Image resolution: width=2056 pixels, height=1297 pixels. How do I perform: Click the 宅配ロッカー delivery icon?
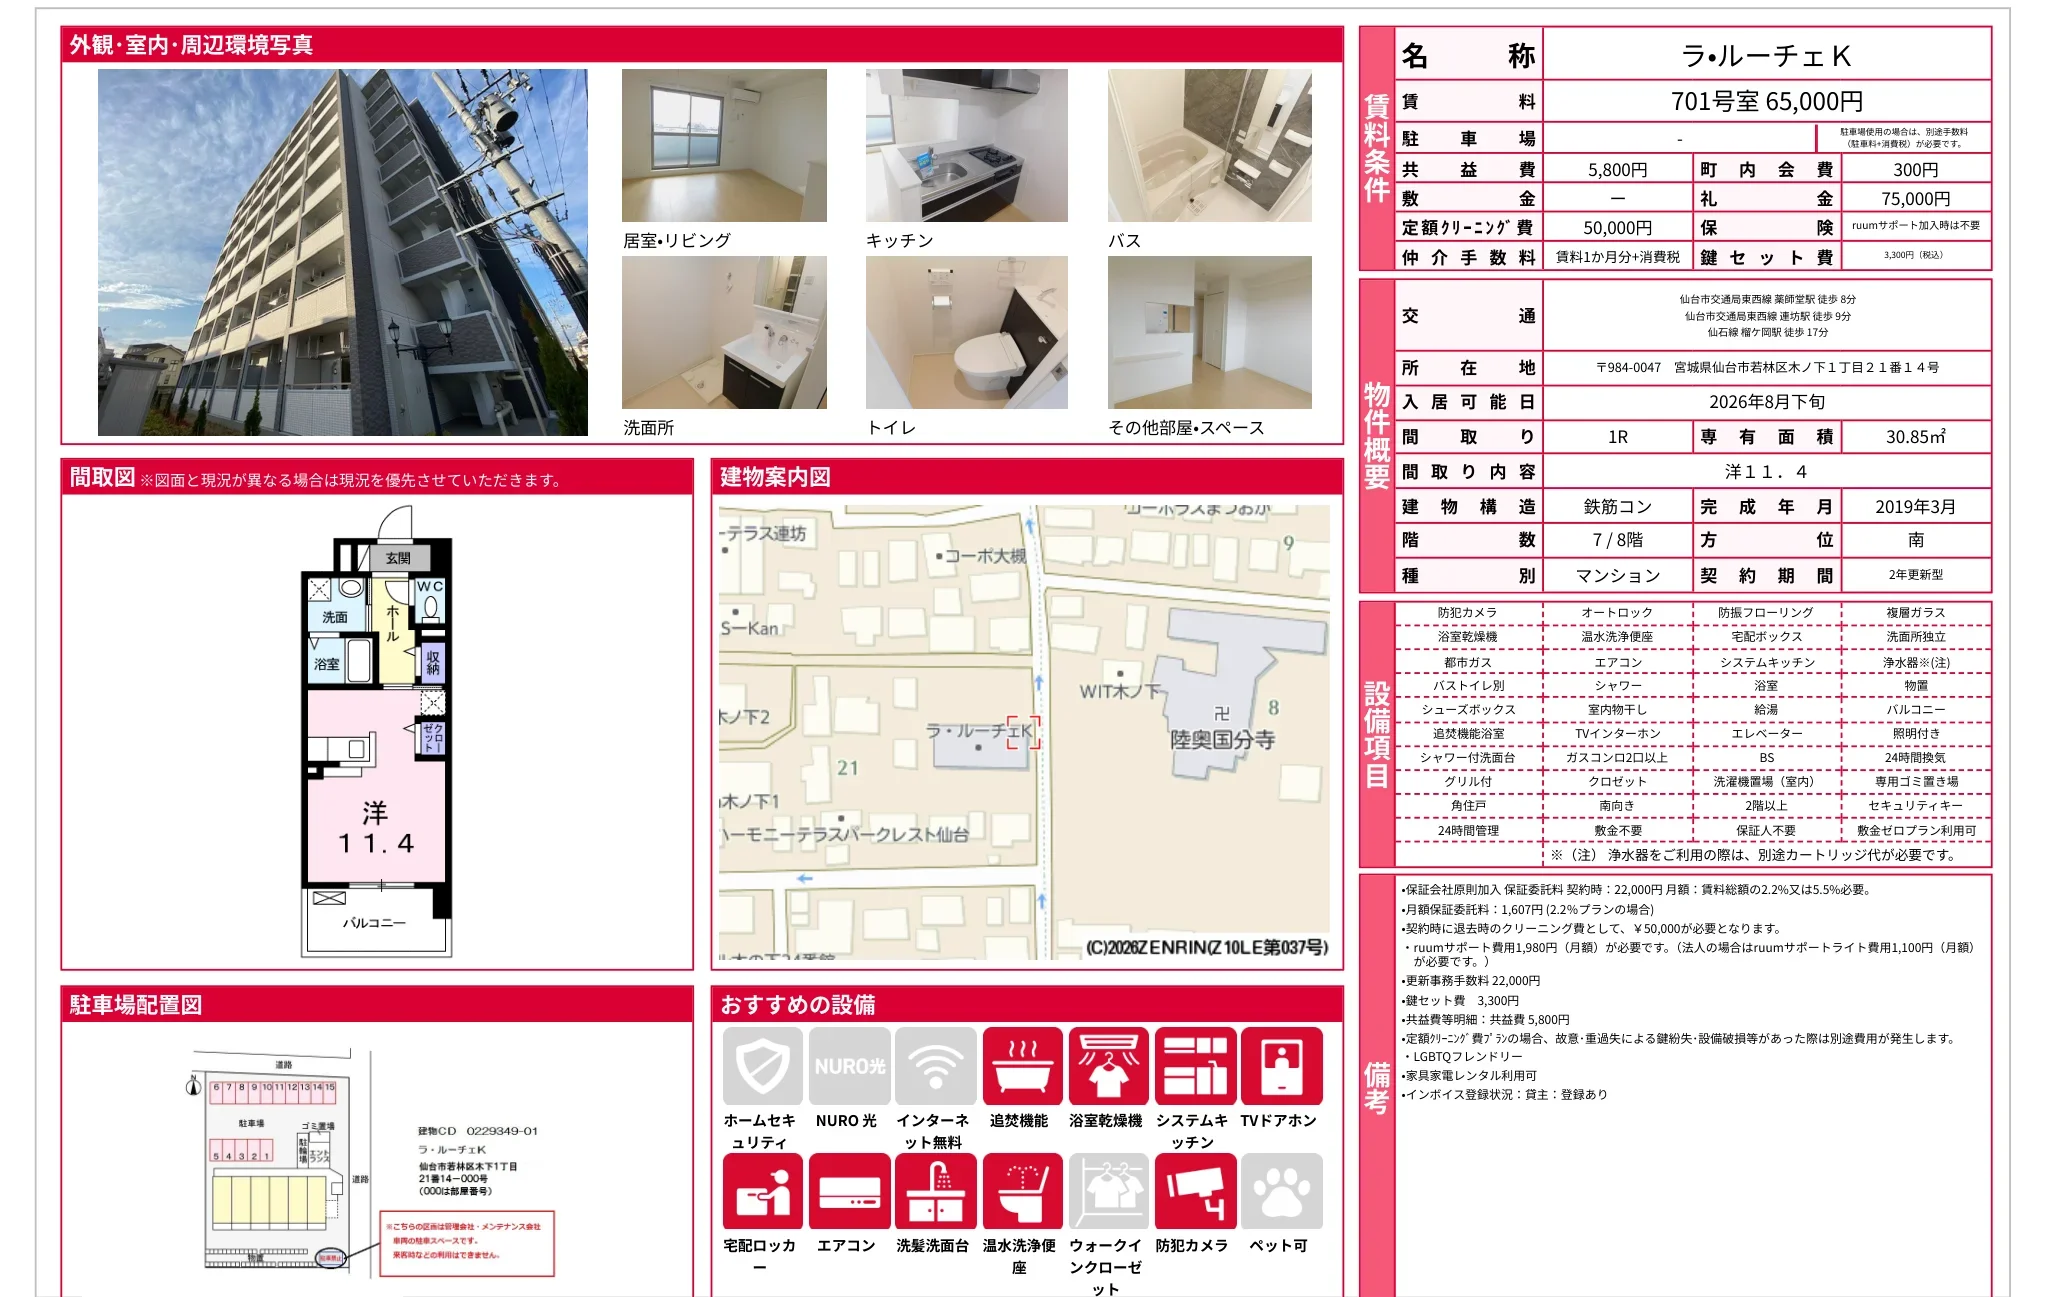(x=763, y=1191)
